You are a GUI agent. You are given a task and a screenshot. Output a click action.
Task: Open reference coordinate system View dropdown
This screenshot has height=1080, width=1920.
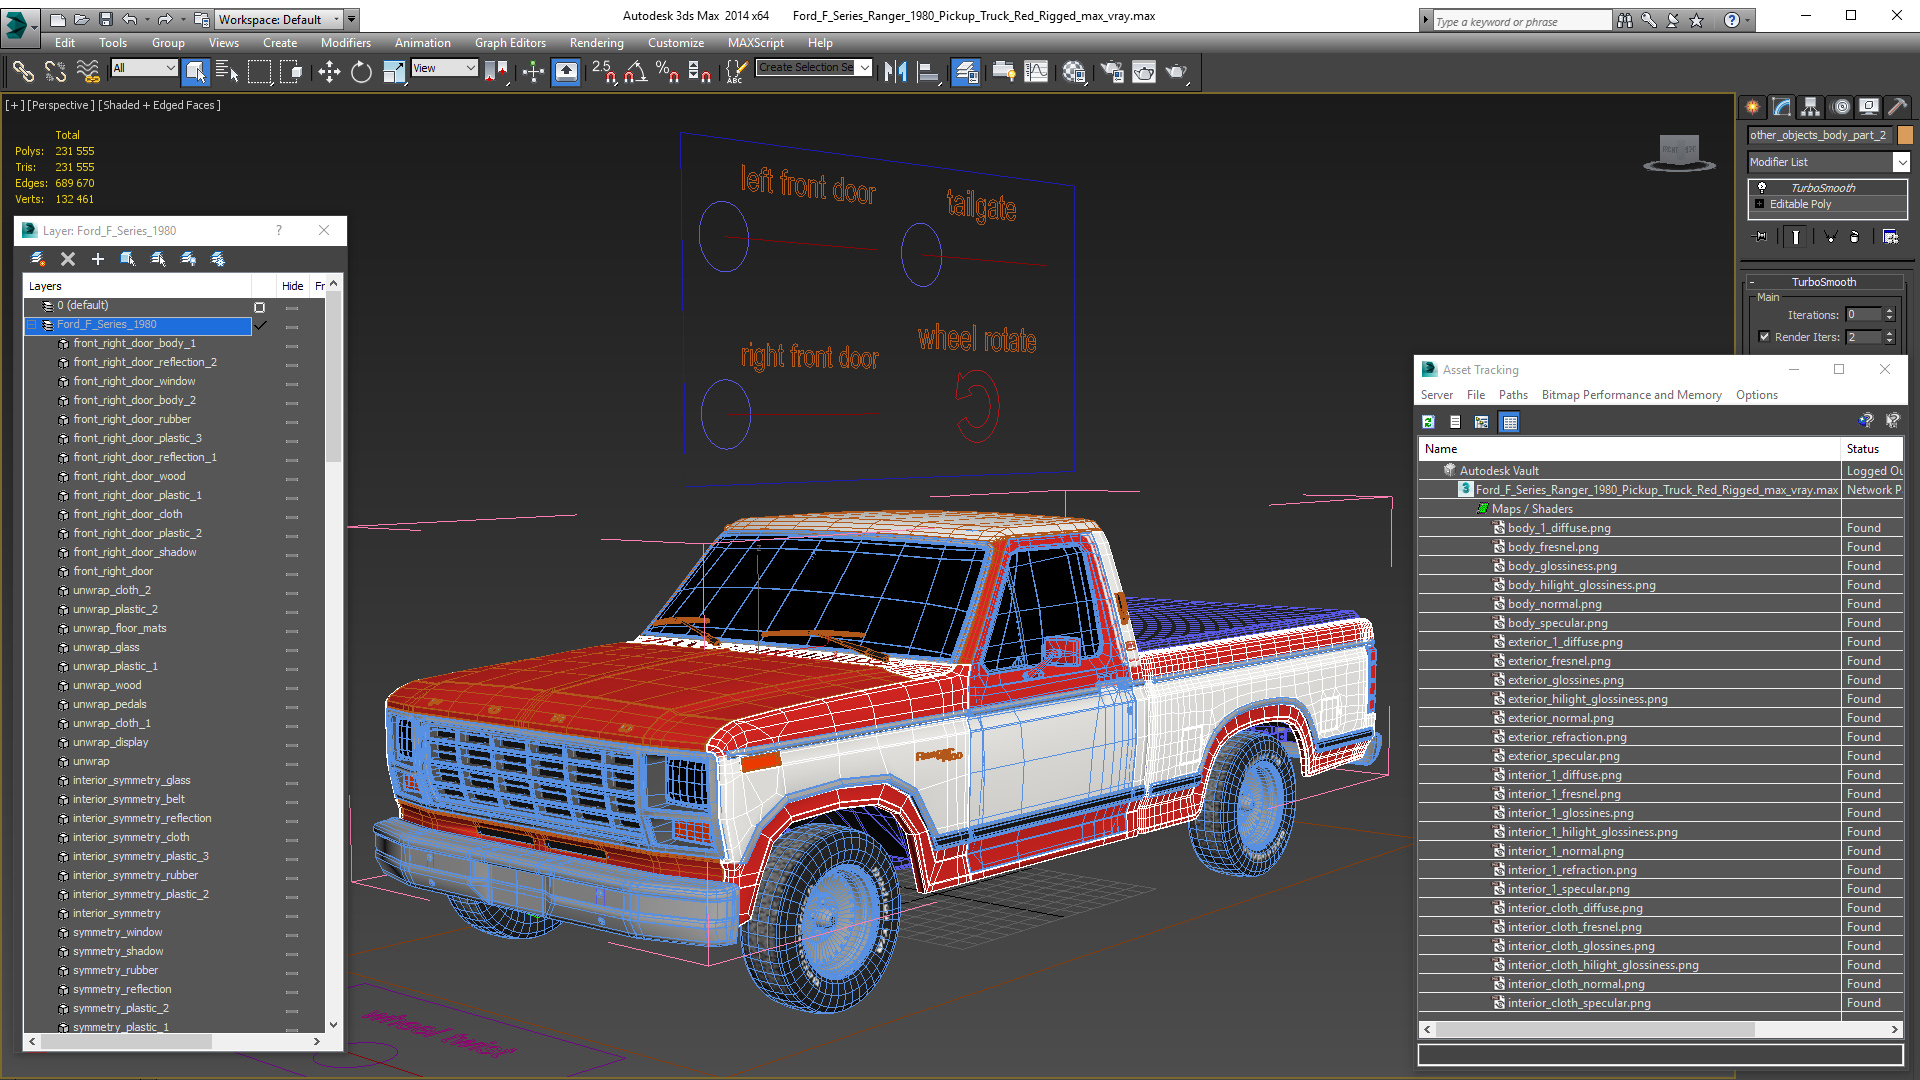(x=444, y=68)
